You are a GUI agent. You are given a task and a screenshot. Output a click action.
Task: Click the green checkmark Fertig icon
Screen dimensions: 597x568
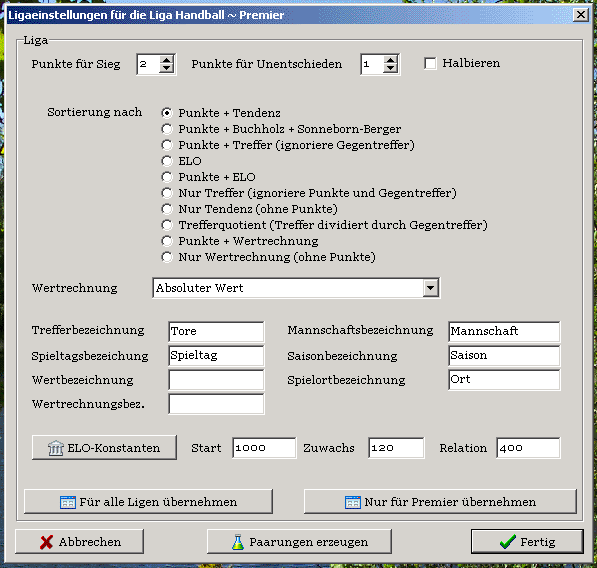point(508,542)
